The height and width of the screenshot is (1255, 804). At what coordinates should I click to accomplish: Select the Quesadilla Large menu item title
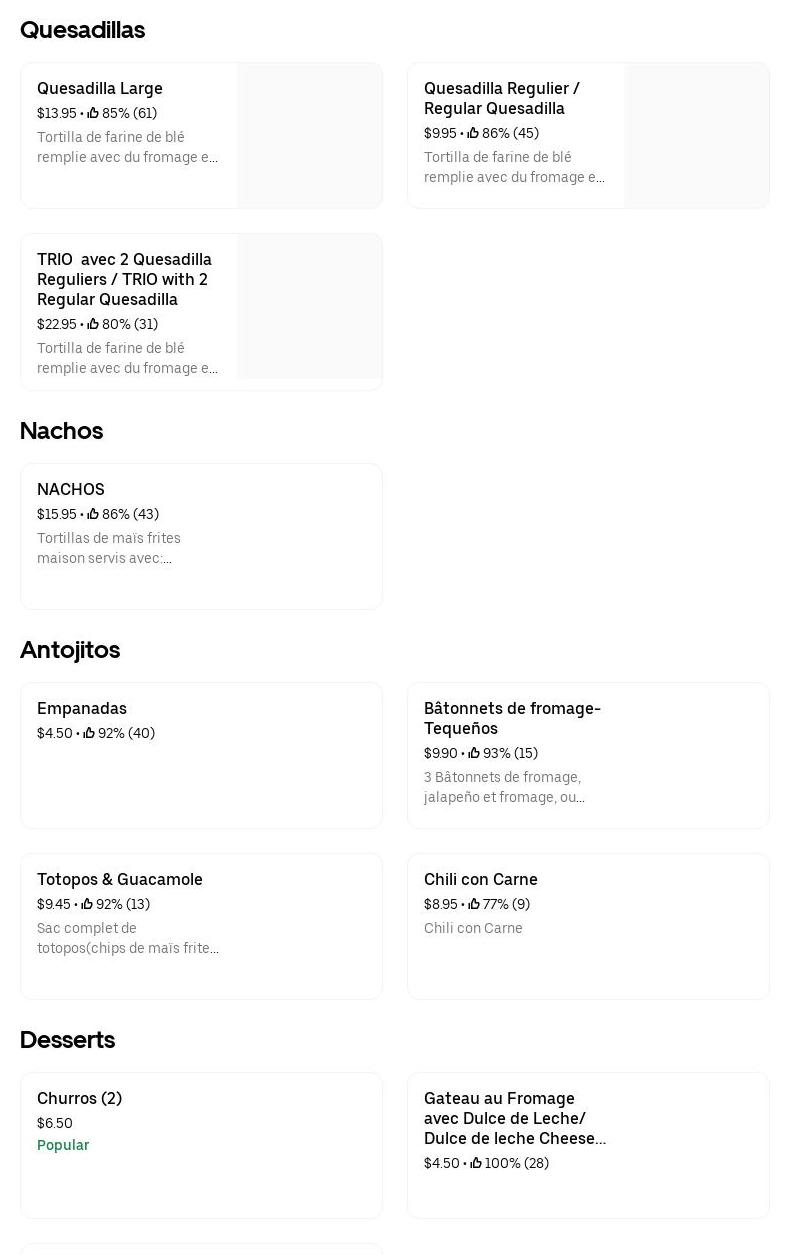click(100, 89)
